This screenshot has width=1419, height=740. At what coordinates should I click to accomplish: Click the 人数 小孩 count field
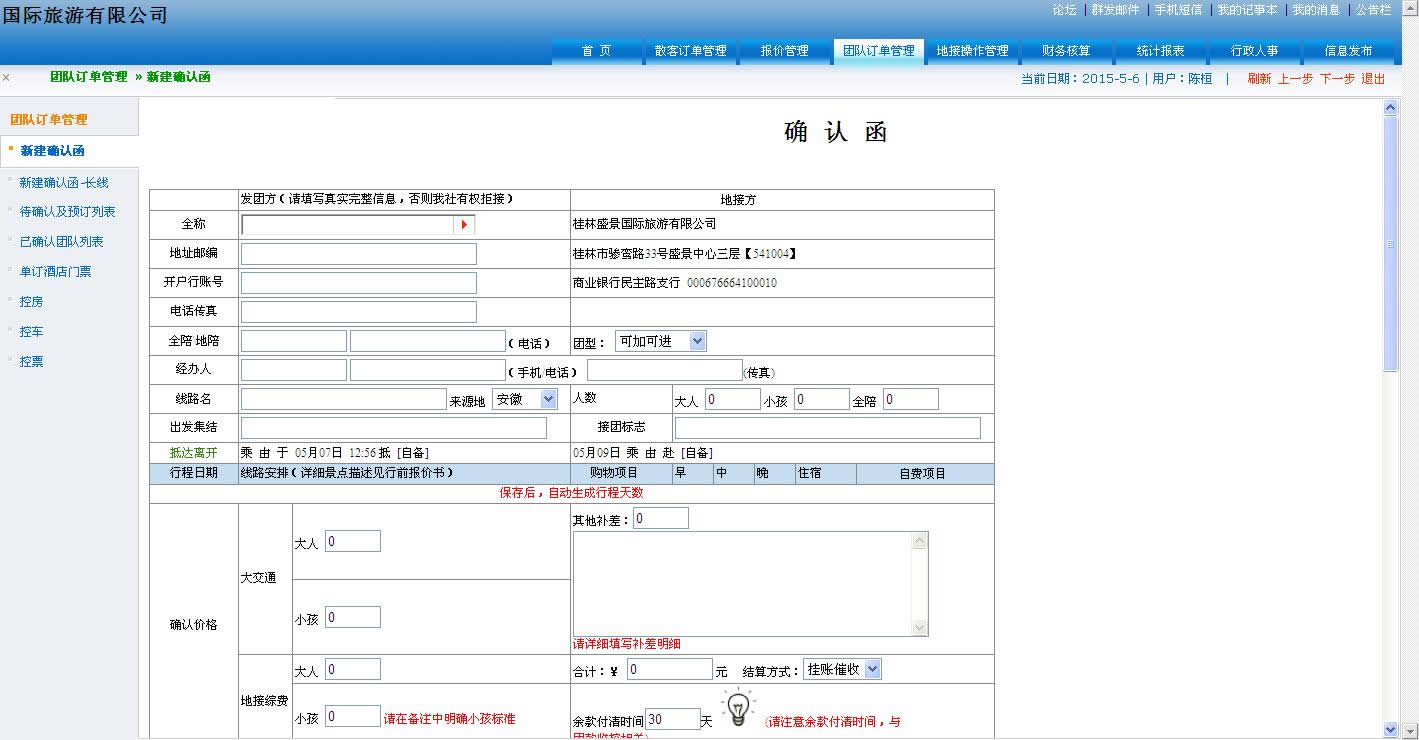coord(821,400)
